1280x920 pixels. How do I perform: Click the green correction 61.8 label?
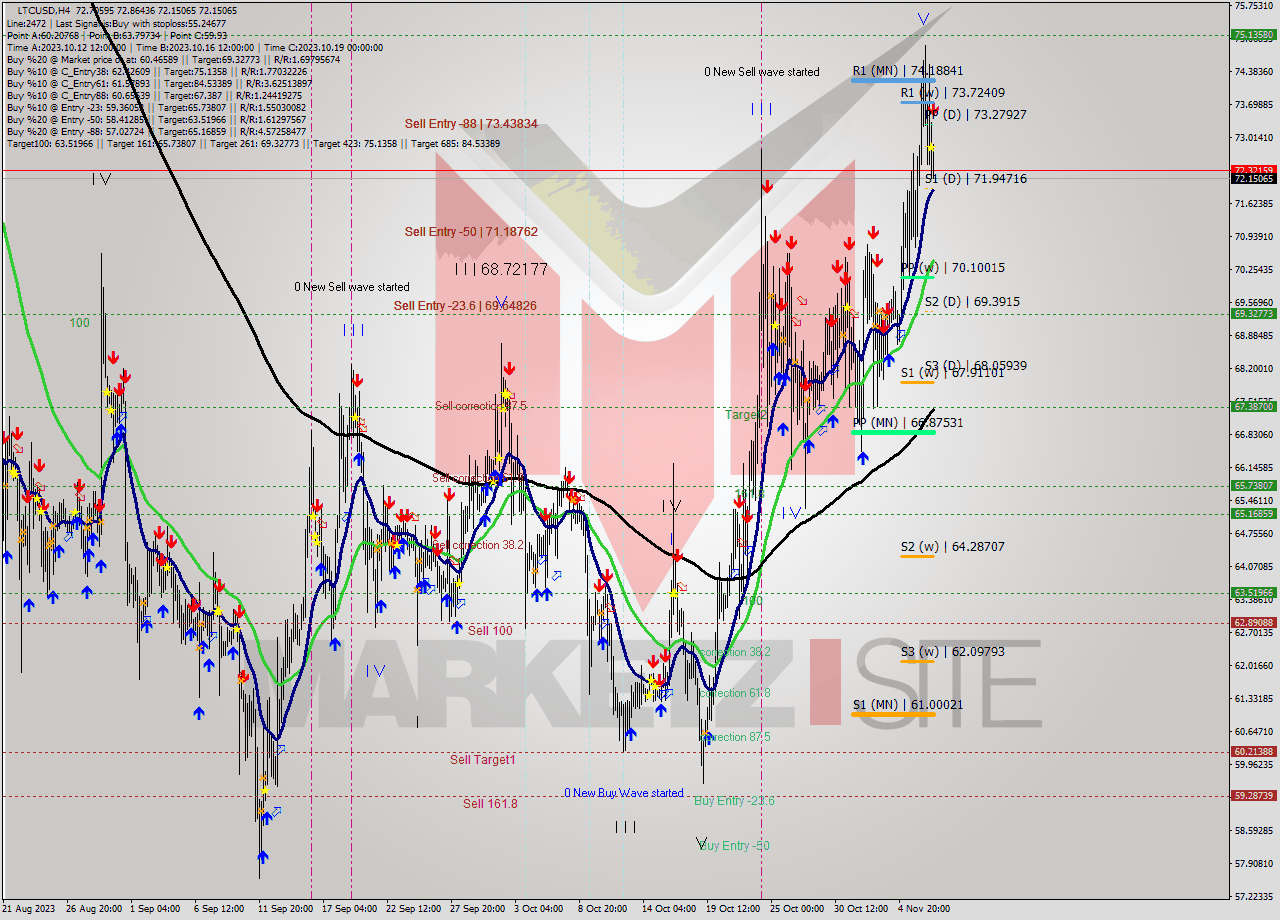(x=735, y=693)
